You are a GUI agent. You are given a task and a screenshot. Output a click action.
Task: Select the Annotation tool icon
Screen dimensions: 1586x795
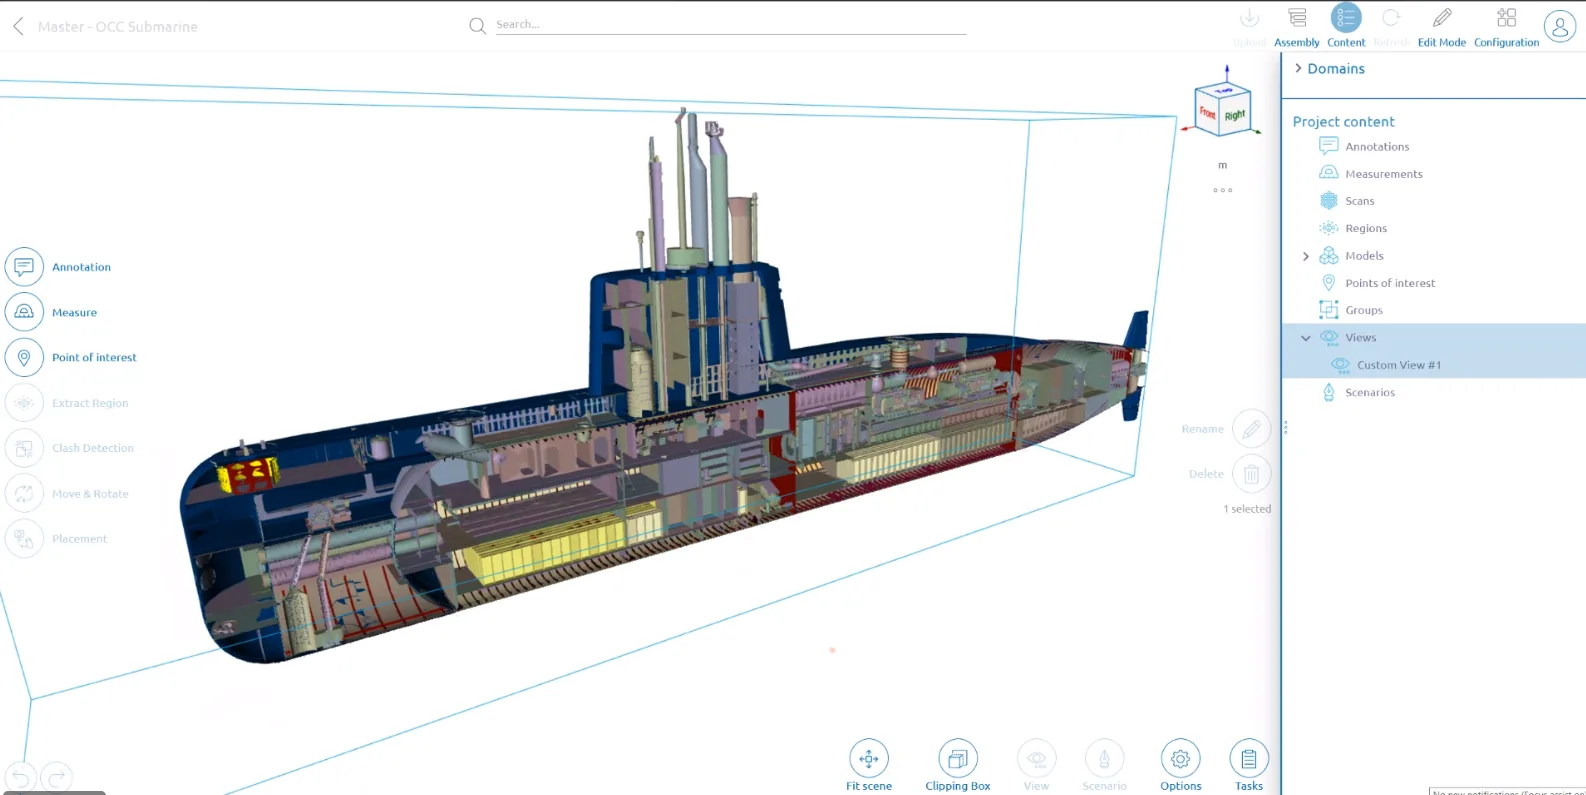pos(24,267)
